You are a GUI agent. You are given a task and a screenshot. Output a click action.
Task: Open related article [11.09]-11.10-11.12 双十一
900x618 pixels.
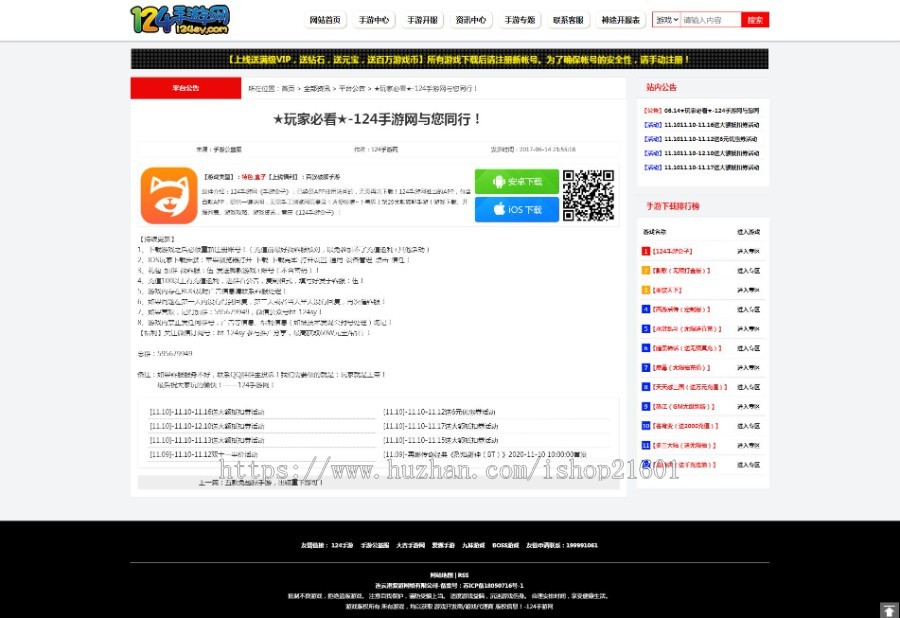tap(203, 454)
